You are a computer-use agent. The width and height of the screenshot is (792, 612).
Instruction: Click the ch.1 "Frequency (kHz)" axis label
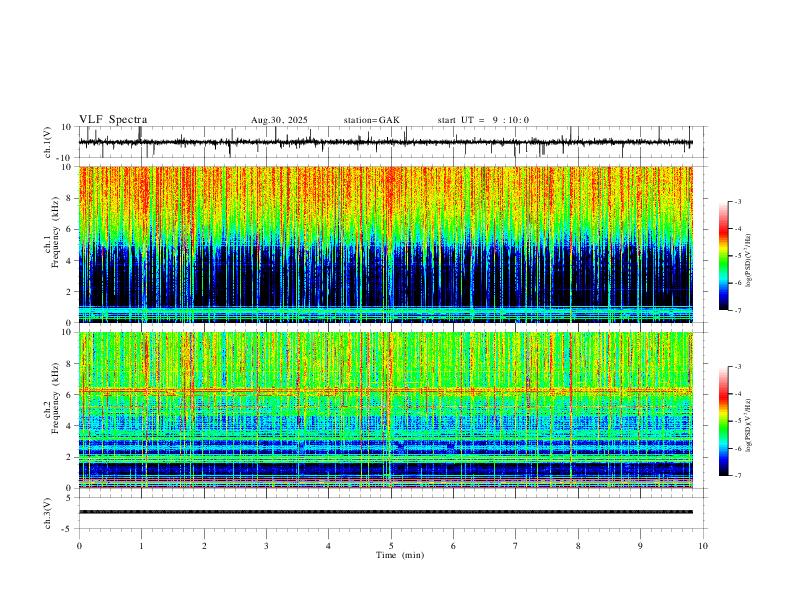tap(55, 233)
